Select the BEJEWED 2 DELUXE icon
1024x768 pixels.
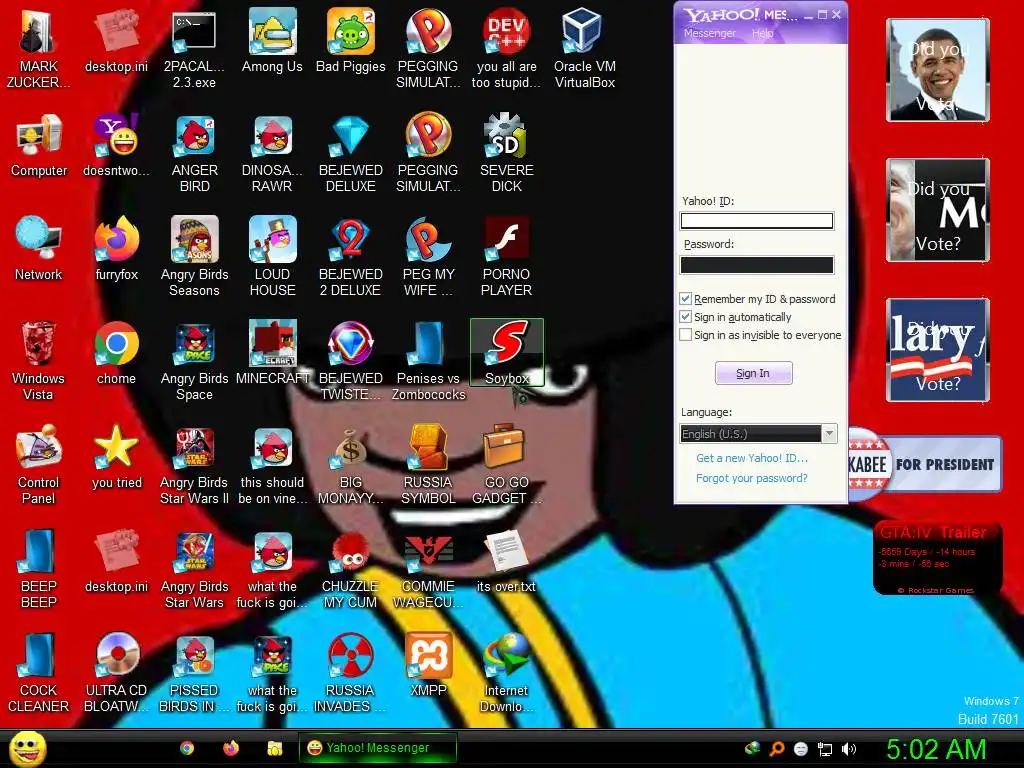click(351, 257)
